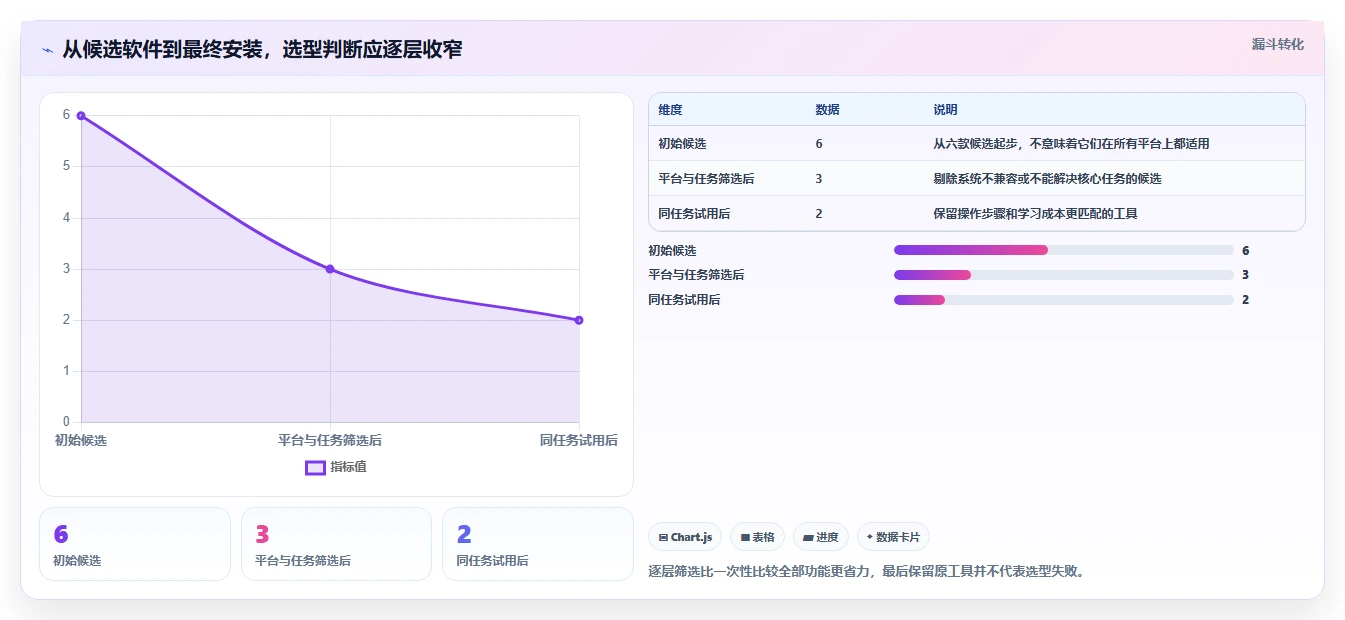Click the x-axis label 初始候选
Screen dimensions: 1345x620
81,440
